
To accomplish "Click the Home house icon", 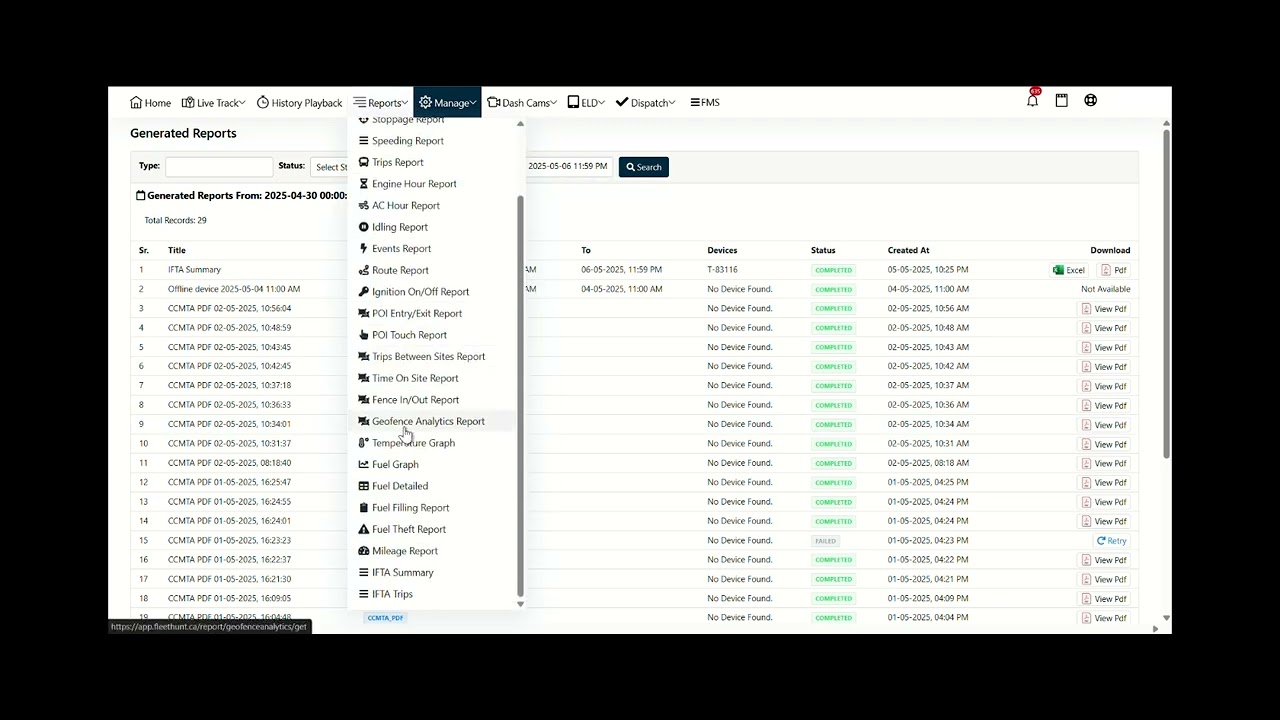I will 136,102.
